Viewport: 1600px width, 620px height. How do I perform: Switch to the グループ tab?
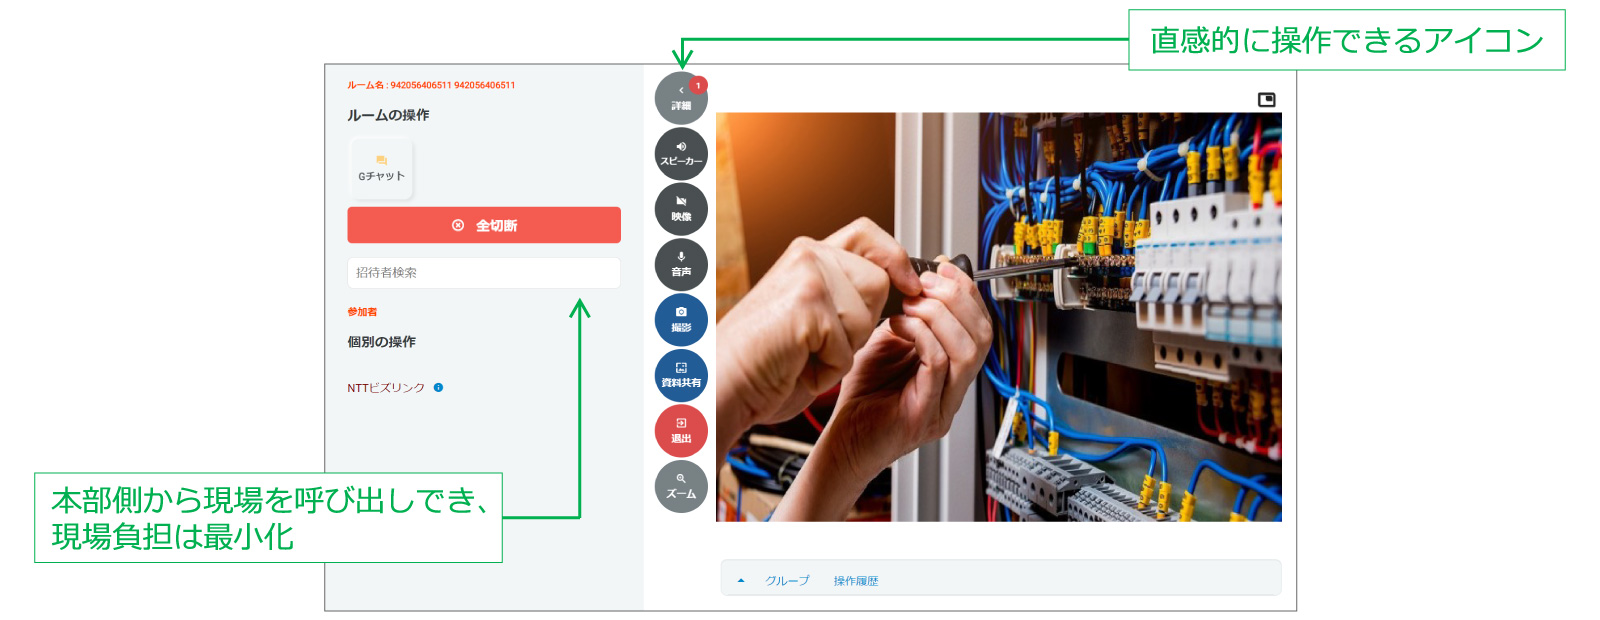pos(787,581)
